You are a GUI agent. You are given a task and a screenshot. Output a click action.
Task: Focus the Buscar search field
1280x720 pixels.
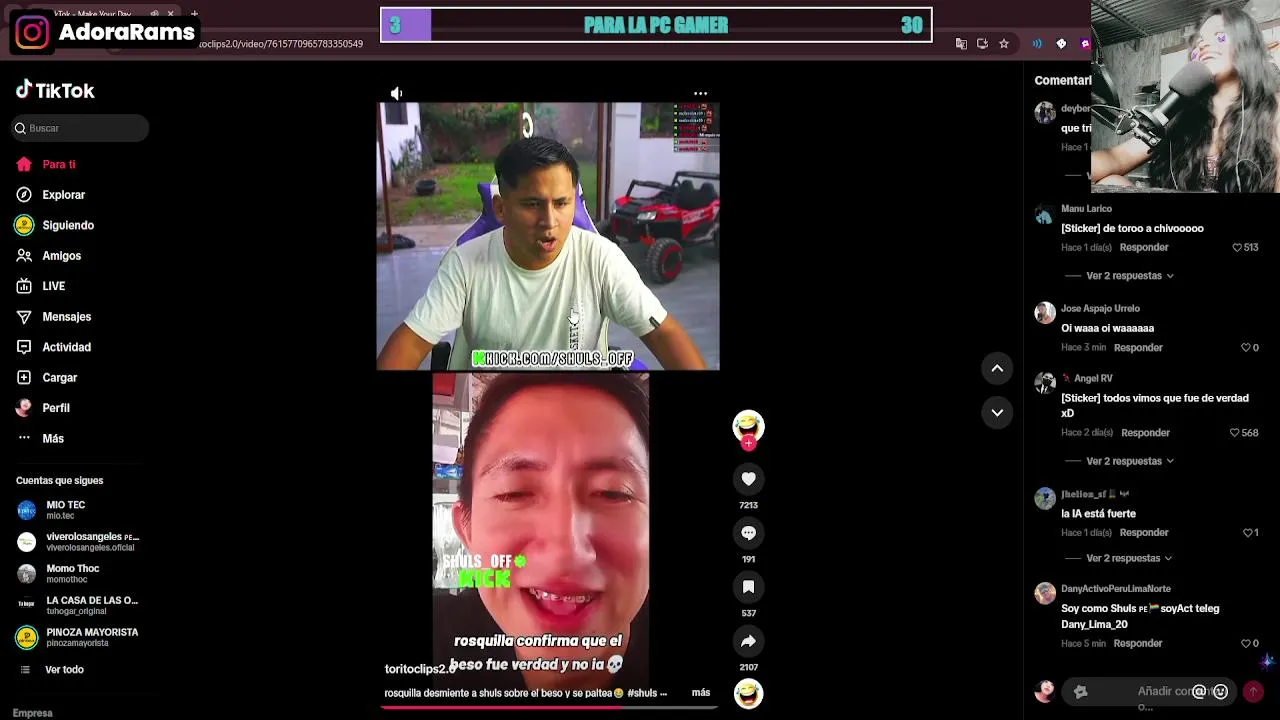click(81, 128)
